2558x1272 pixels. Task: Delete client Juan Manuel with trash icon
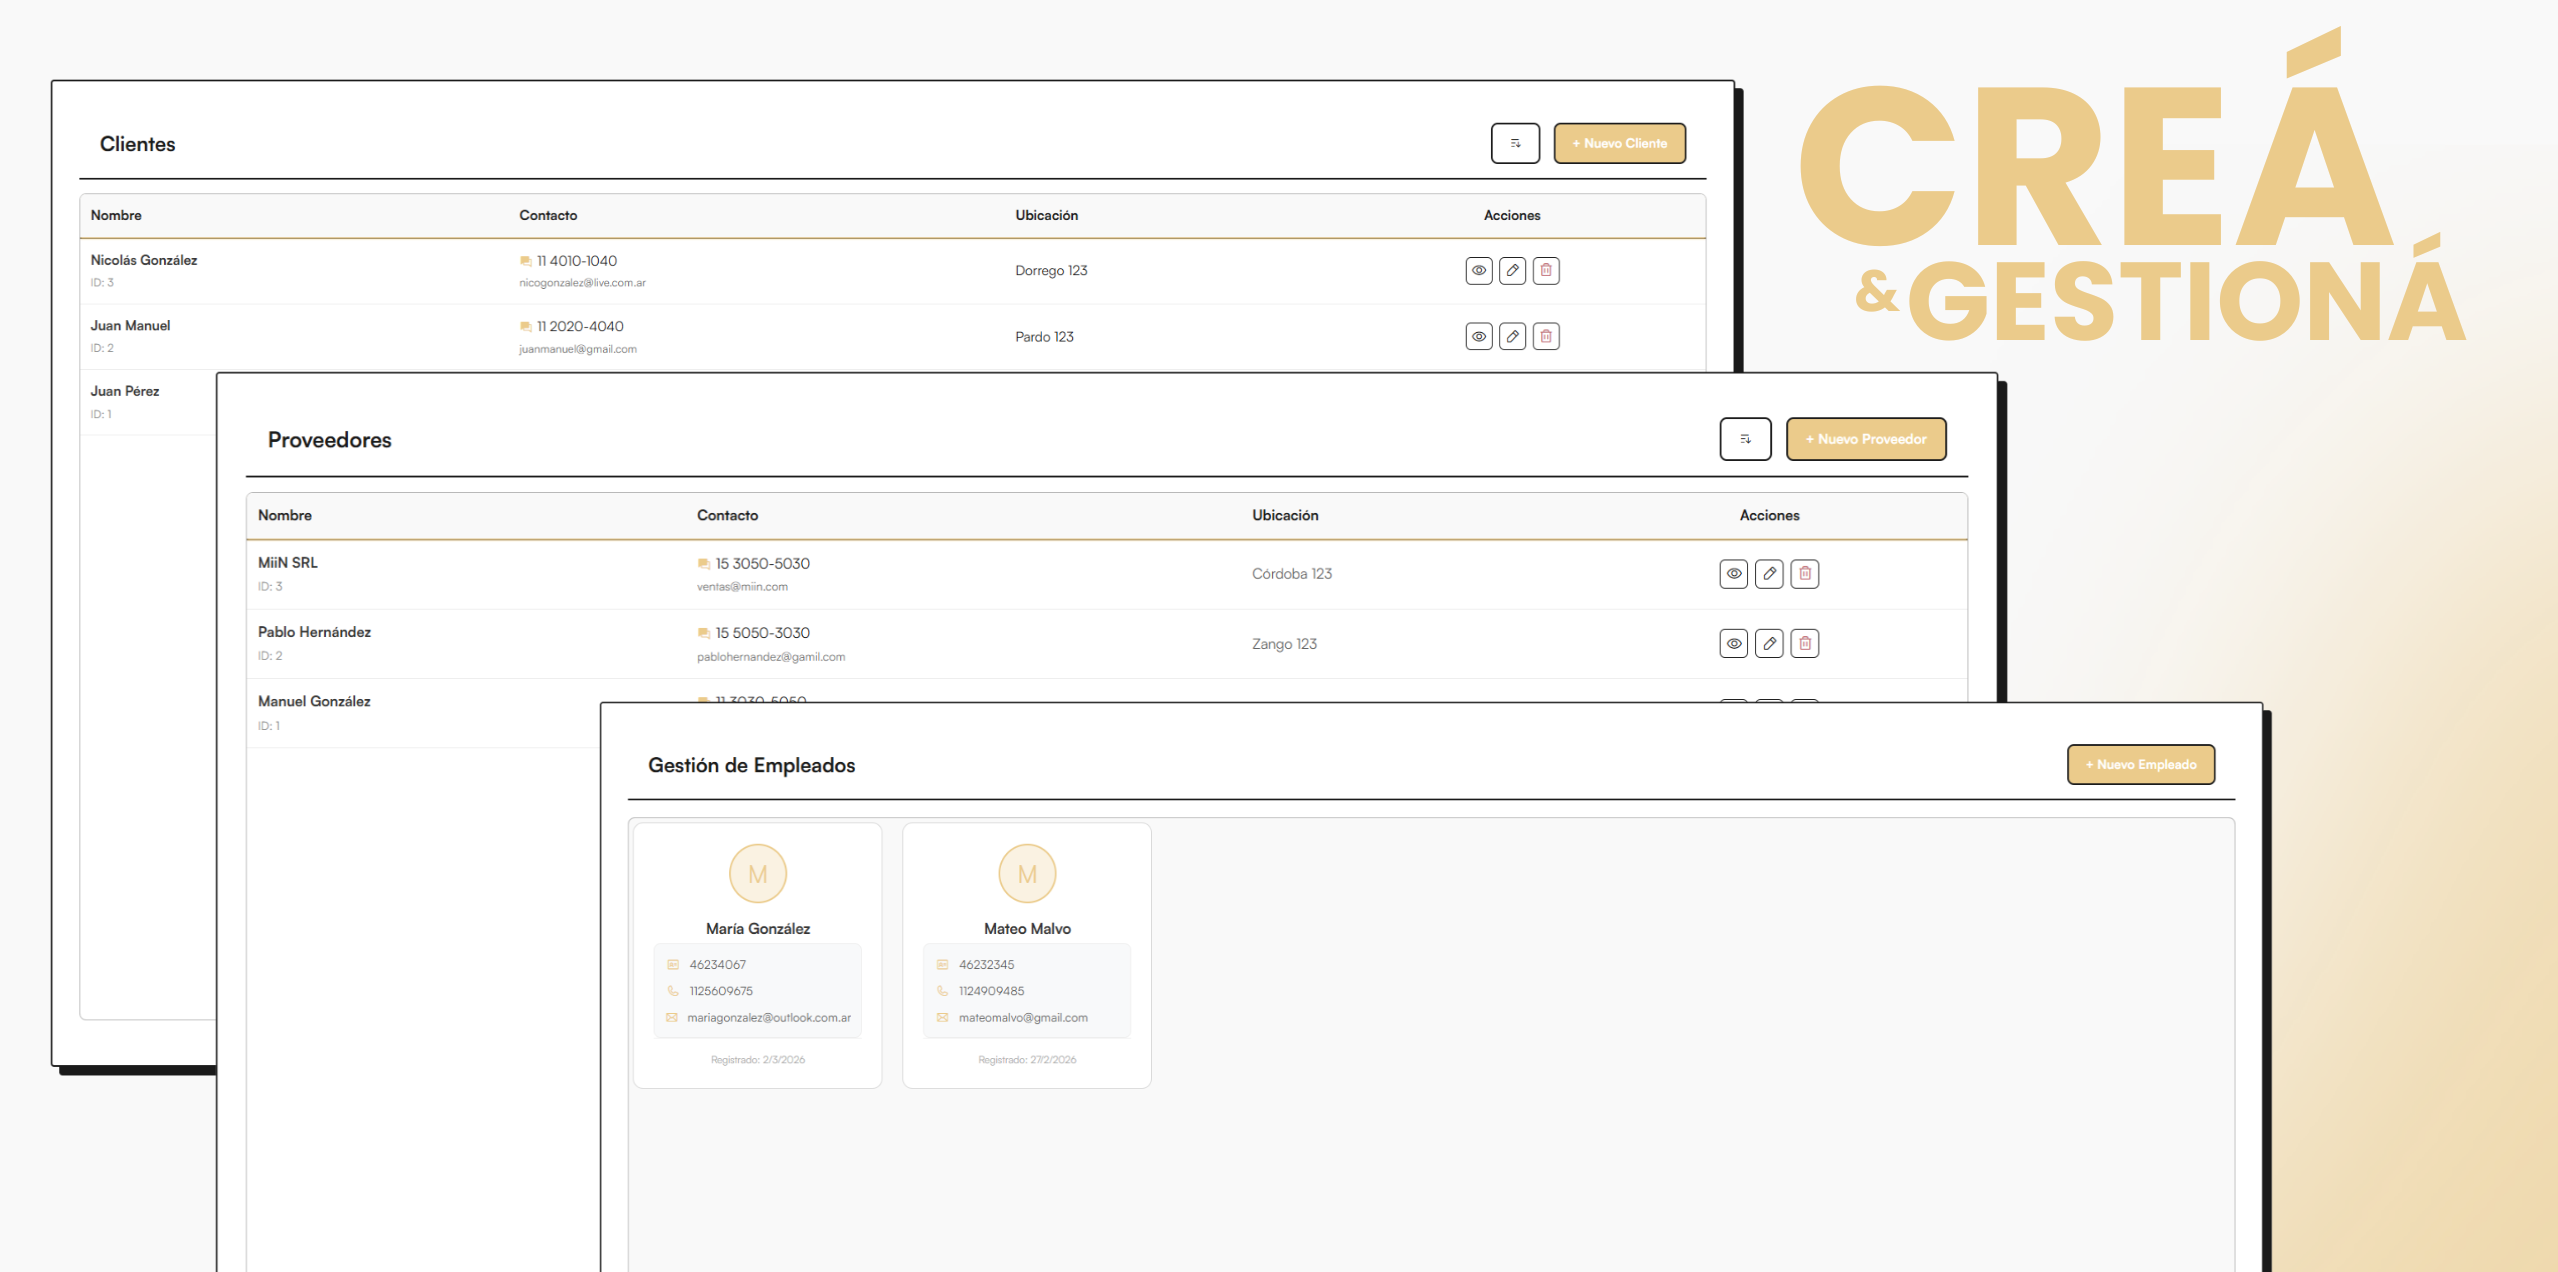point(1546,336)
